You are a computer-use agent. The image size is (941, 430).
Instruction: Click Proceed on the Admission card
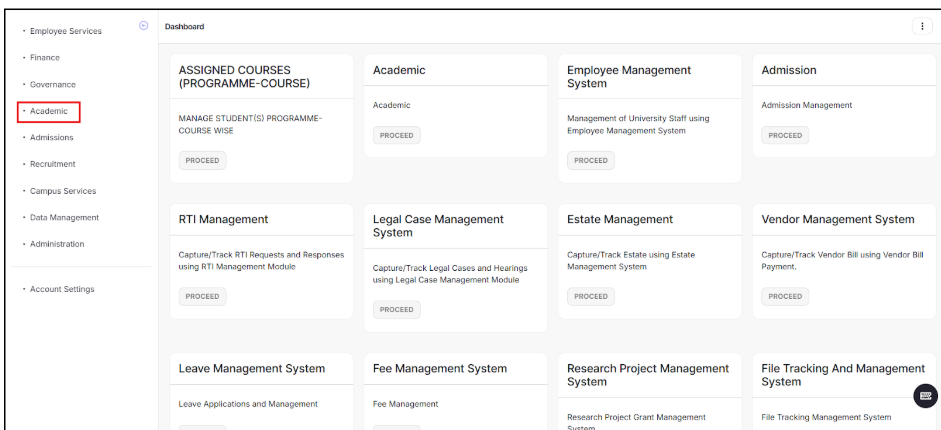pos(785,136)
